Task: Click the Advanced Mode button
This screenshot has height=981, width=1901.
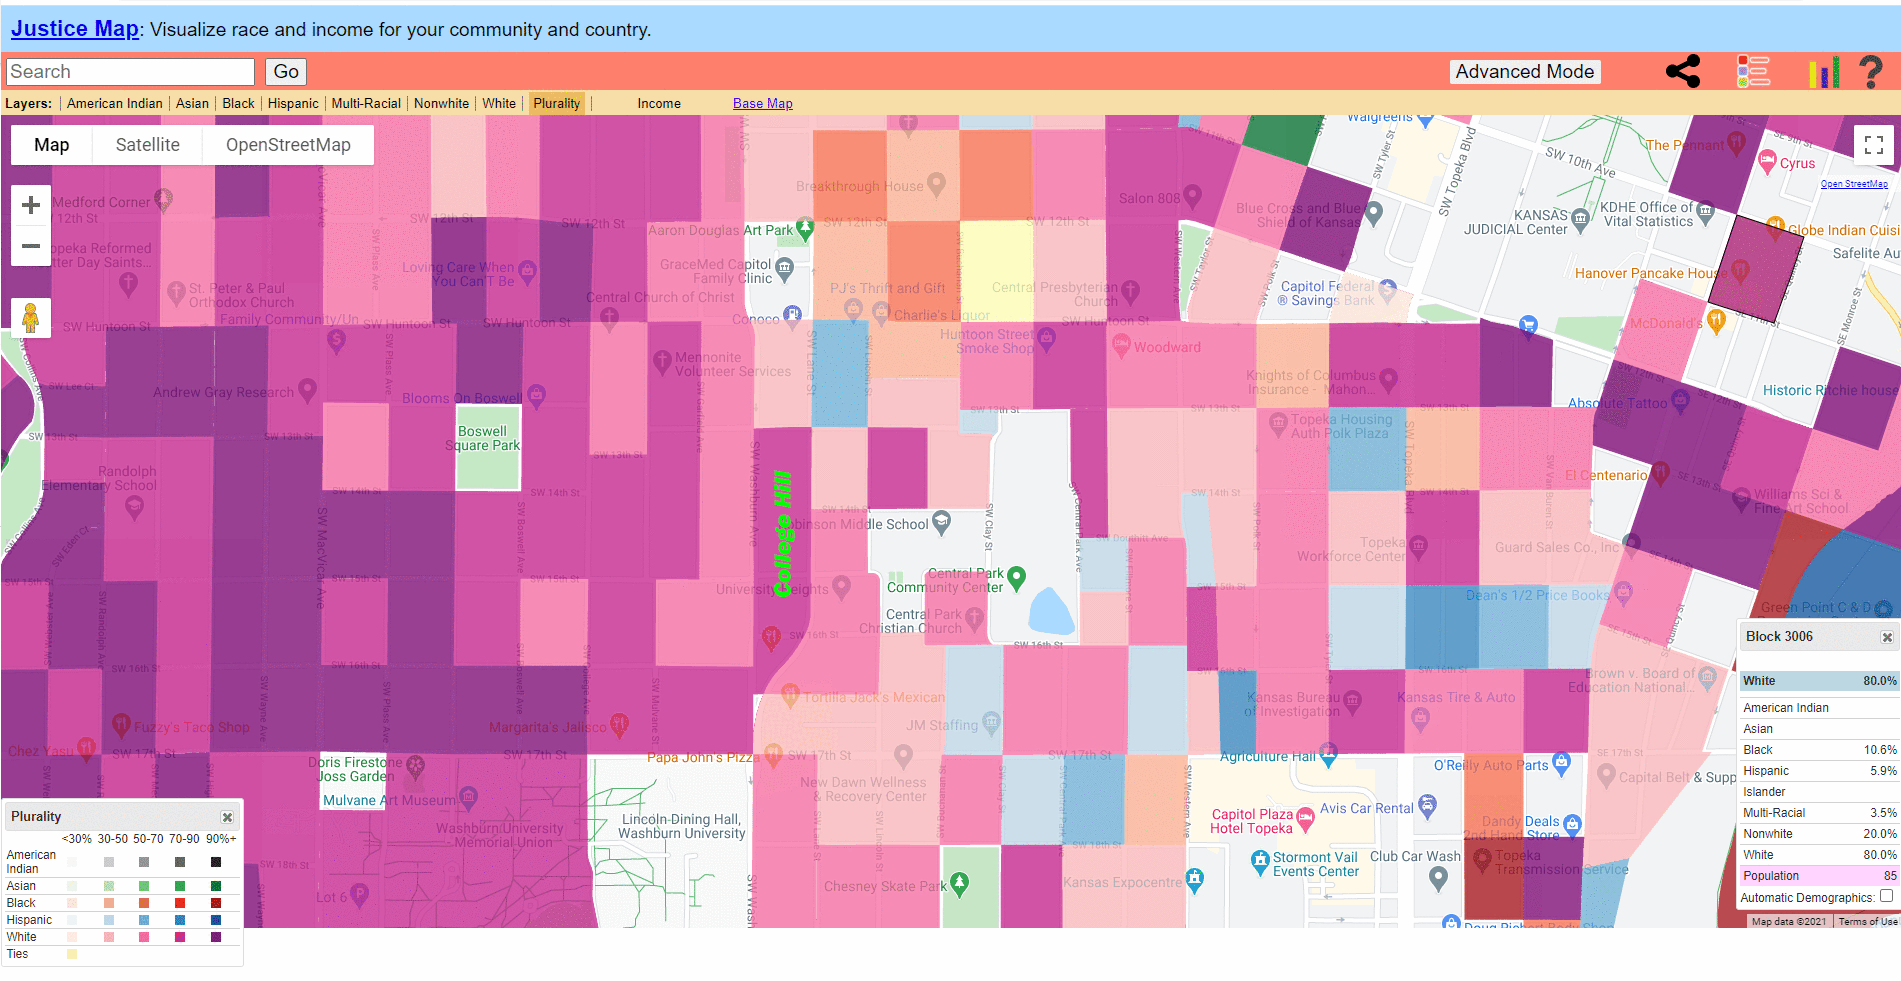Action: pos(1524,72)
